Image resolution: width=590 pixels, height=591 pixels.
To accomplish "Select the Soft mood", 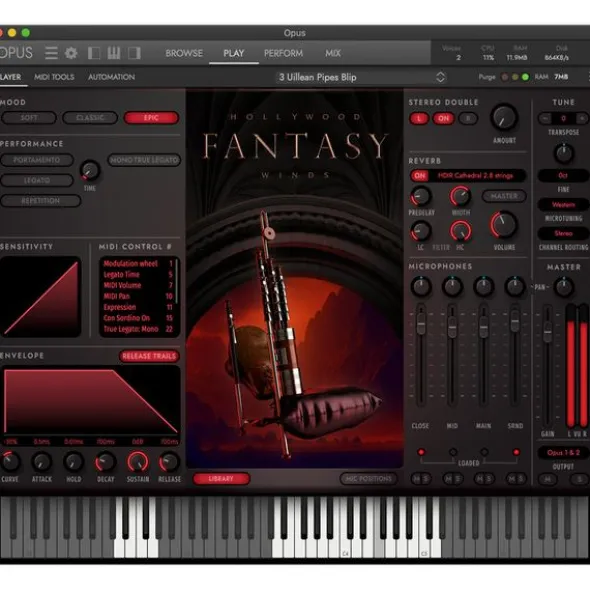I will pos(29,118).
